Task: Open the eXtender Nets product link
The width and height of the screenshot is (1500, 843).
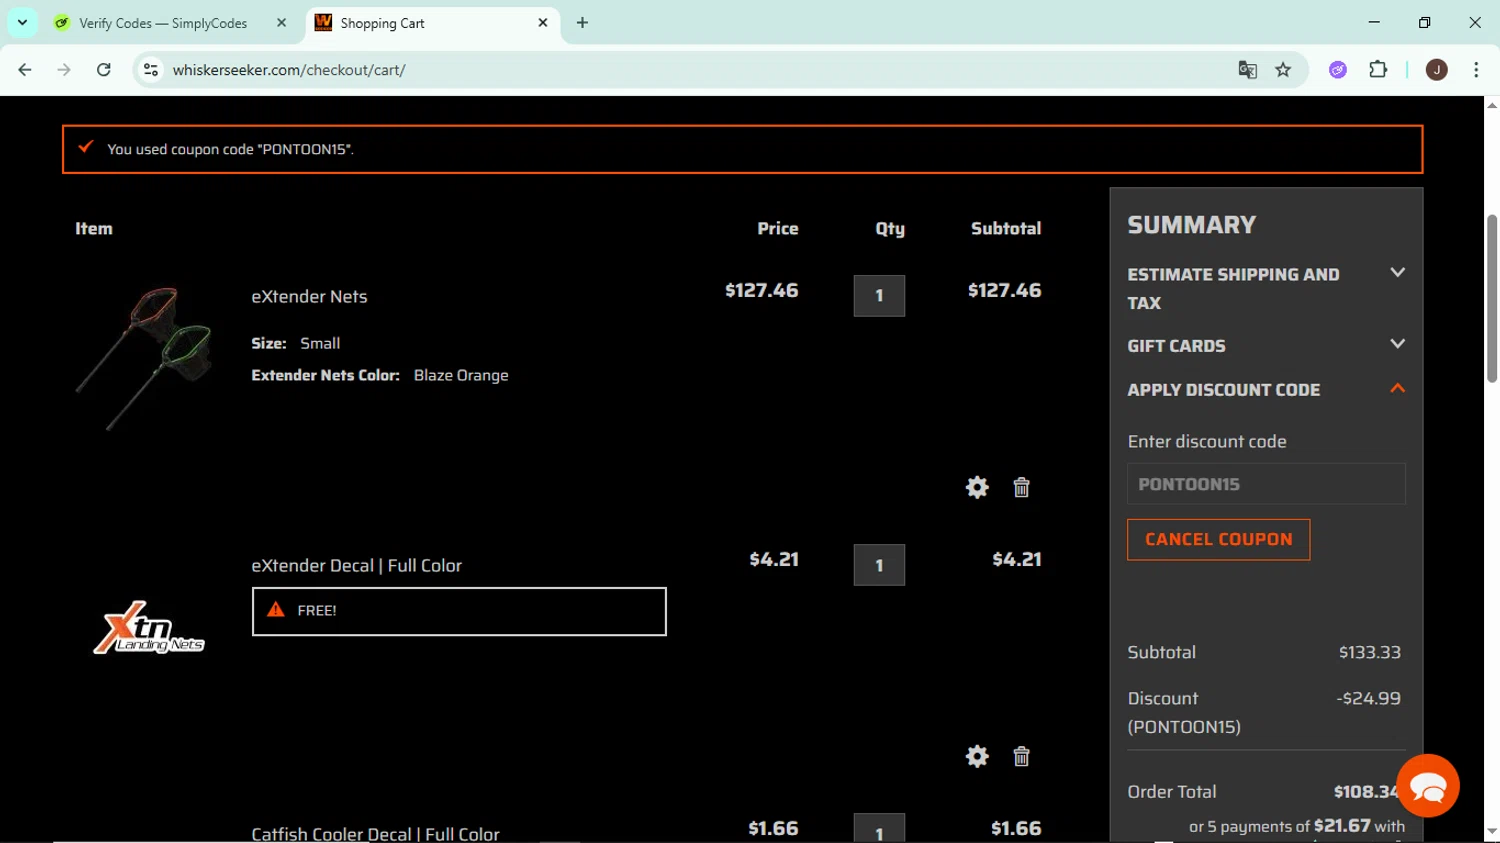Action: point(309,297)
